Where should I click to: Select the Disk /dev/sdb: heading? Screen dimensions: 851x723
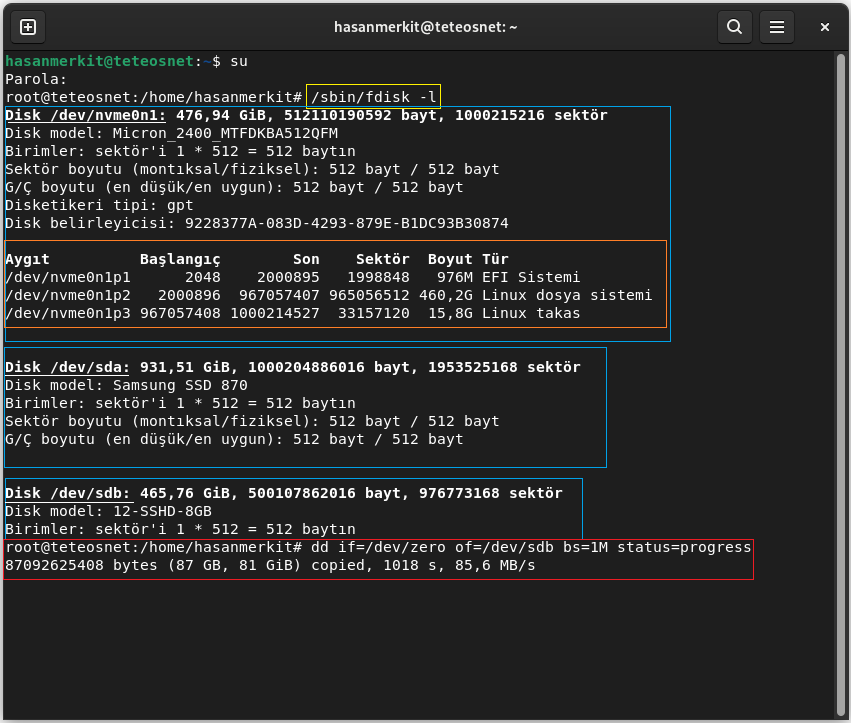coord(67,493)
